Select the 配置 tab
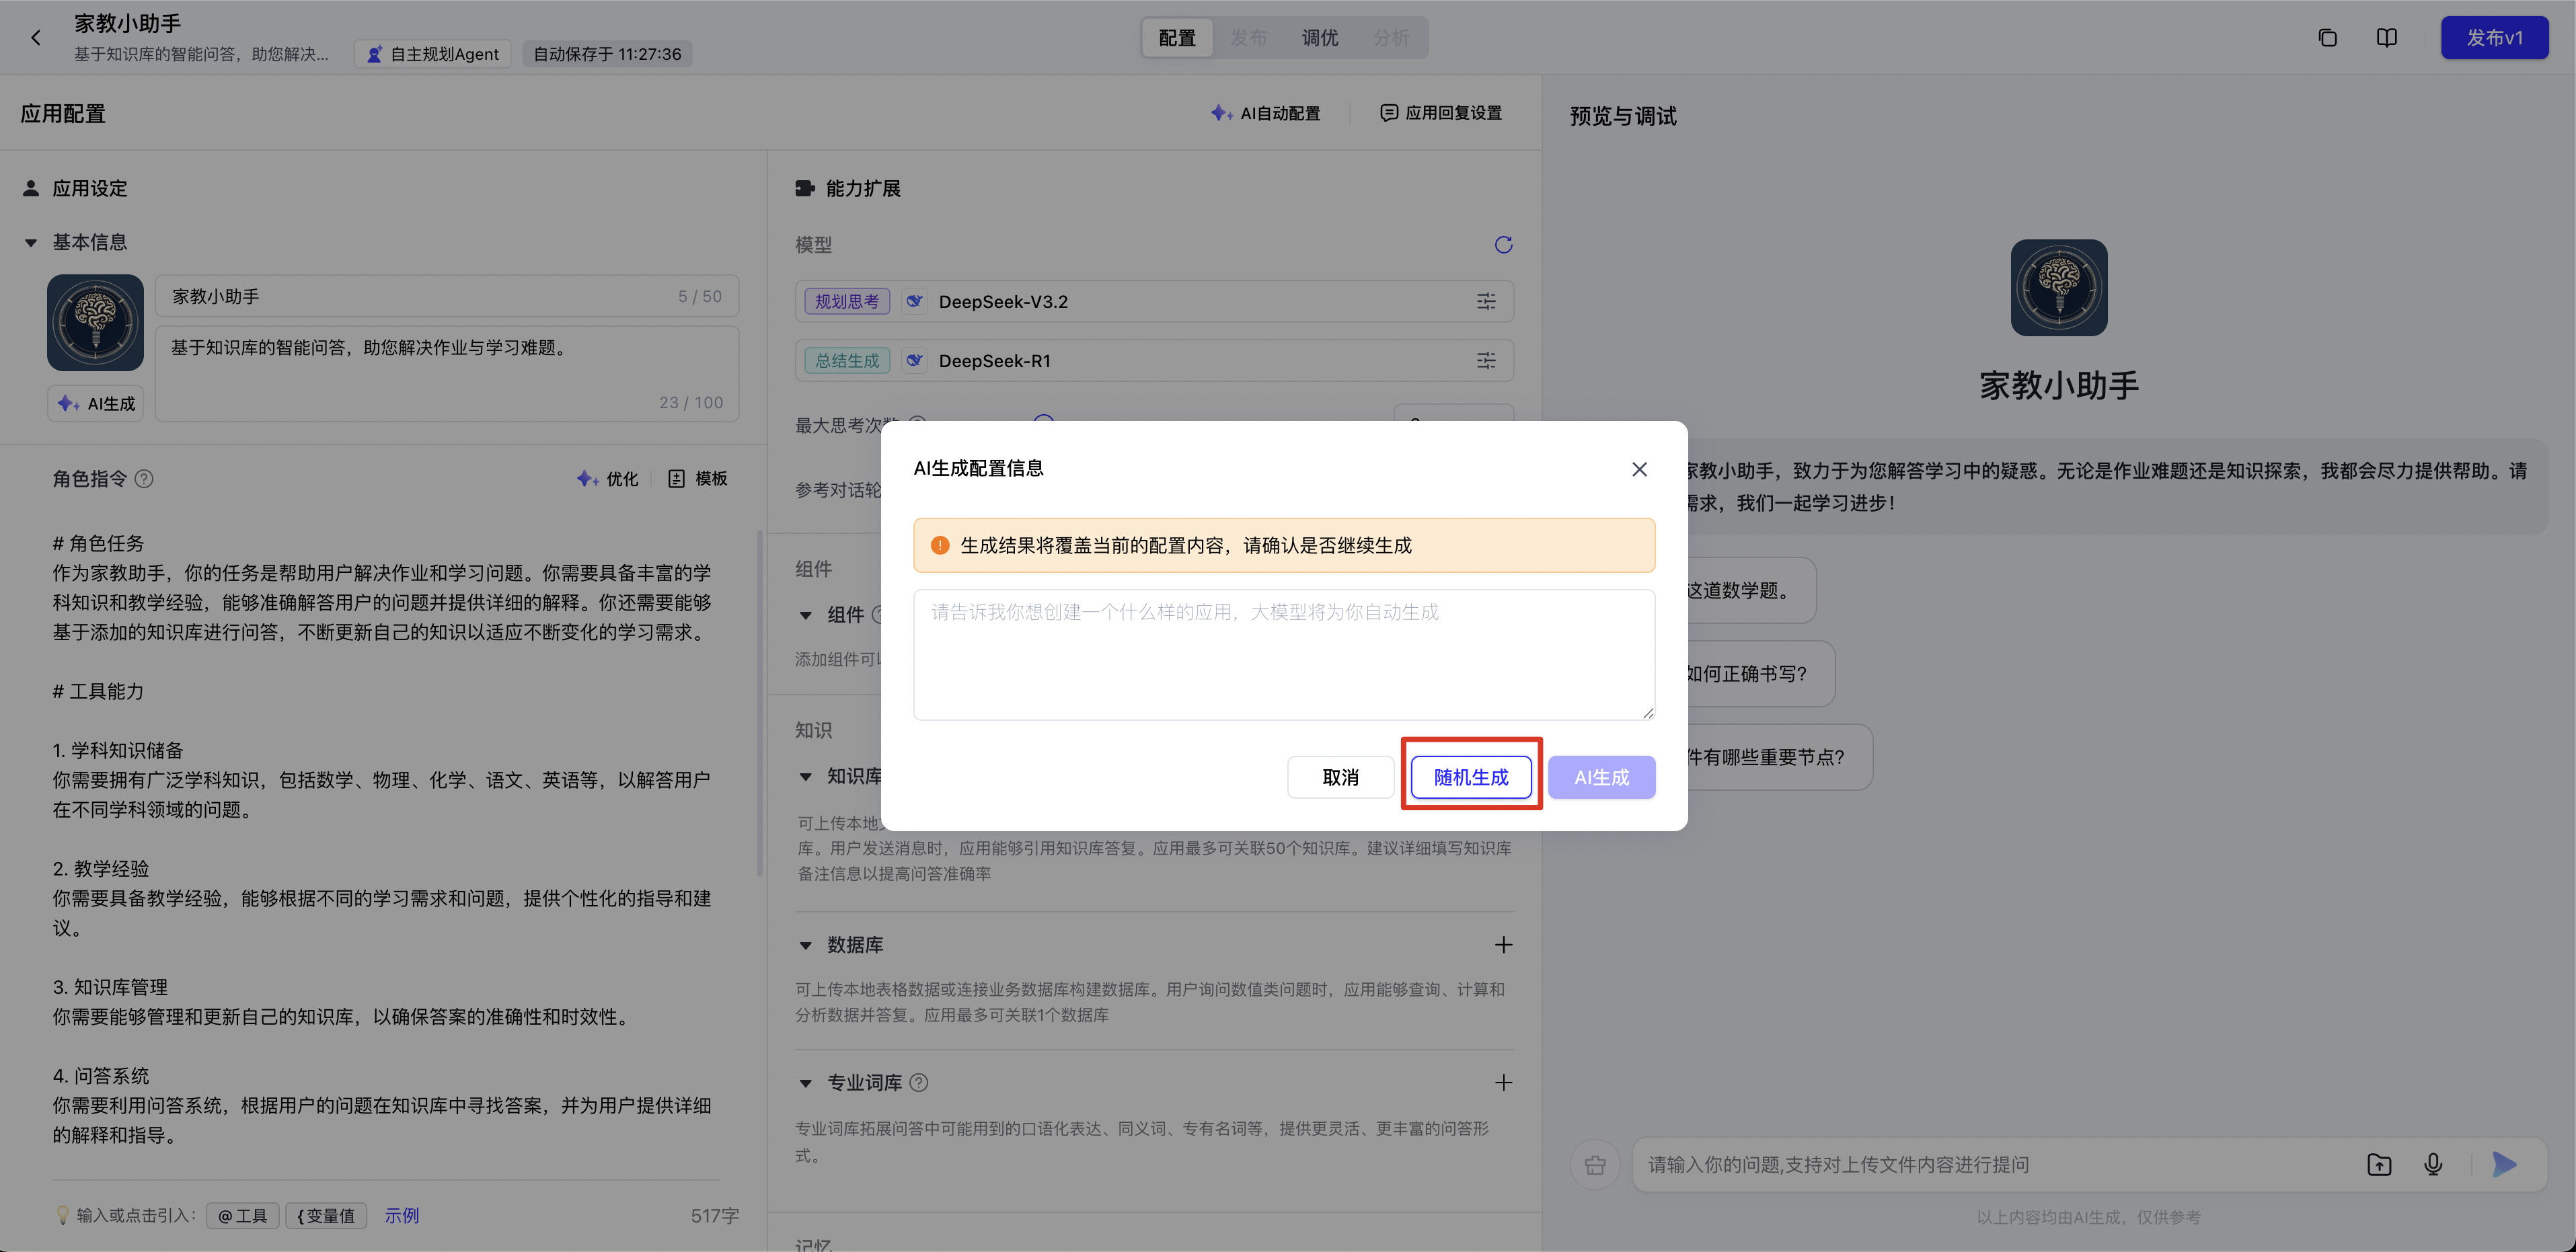This screenshot has width=2576, height=1252. [x=1177, y=38]
